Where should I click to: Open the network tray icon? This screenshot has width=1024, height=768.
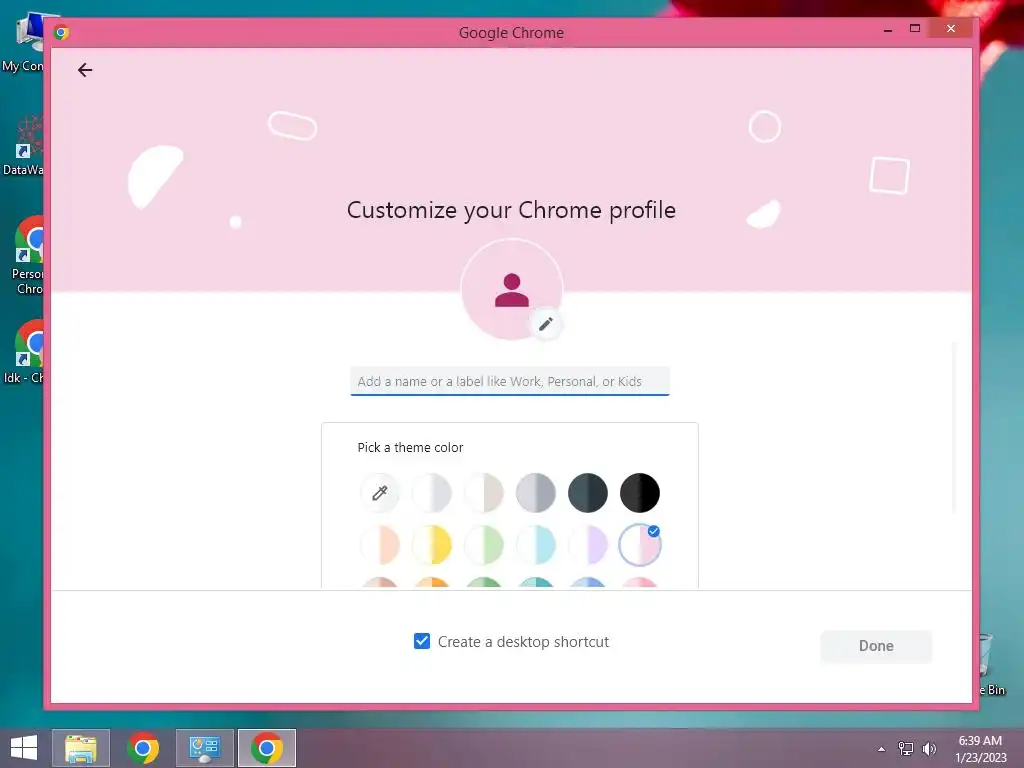[x=906, y=748]
